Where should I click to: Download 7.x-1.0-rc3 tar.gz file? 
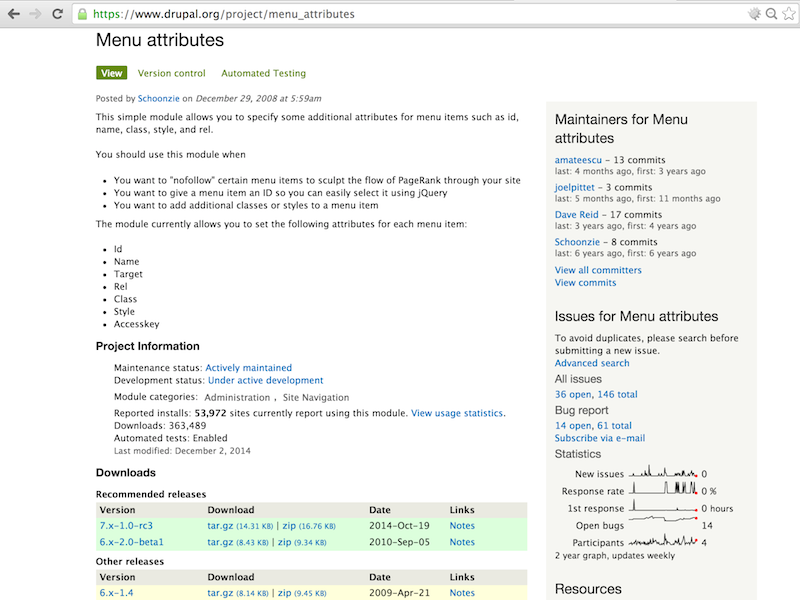(x=220, y=525)
